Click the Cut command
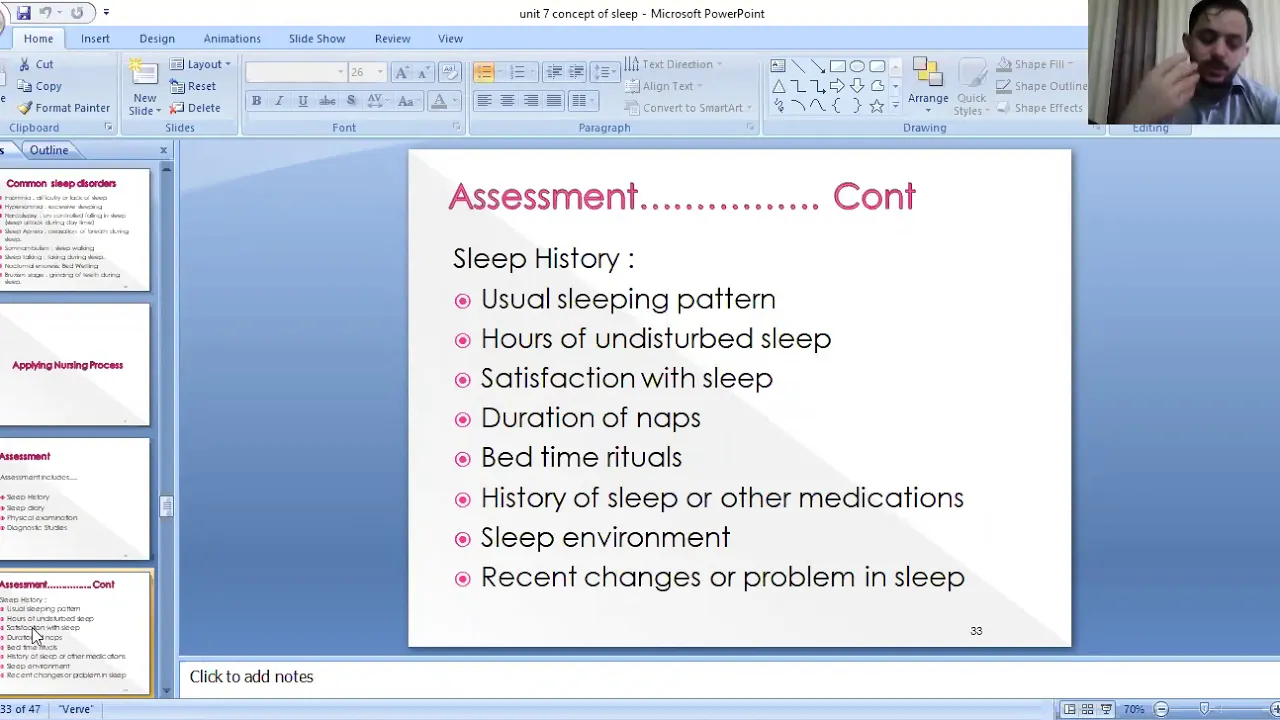 click(x=35, y=64)
